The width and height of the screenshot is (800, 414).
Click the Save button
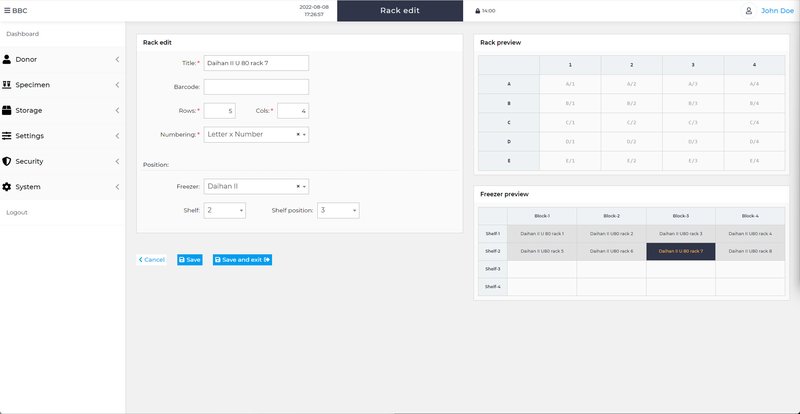pyautogui.click(x=189, y=260)
